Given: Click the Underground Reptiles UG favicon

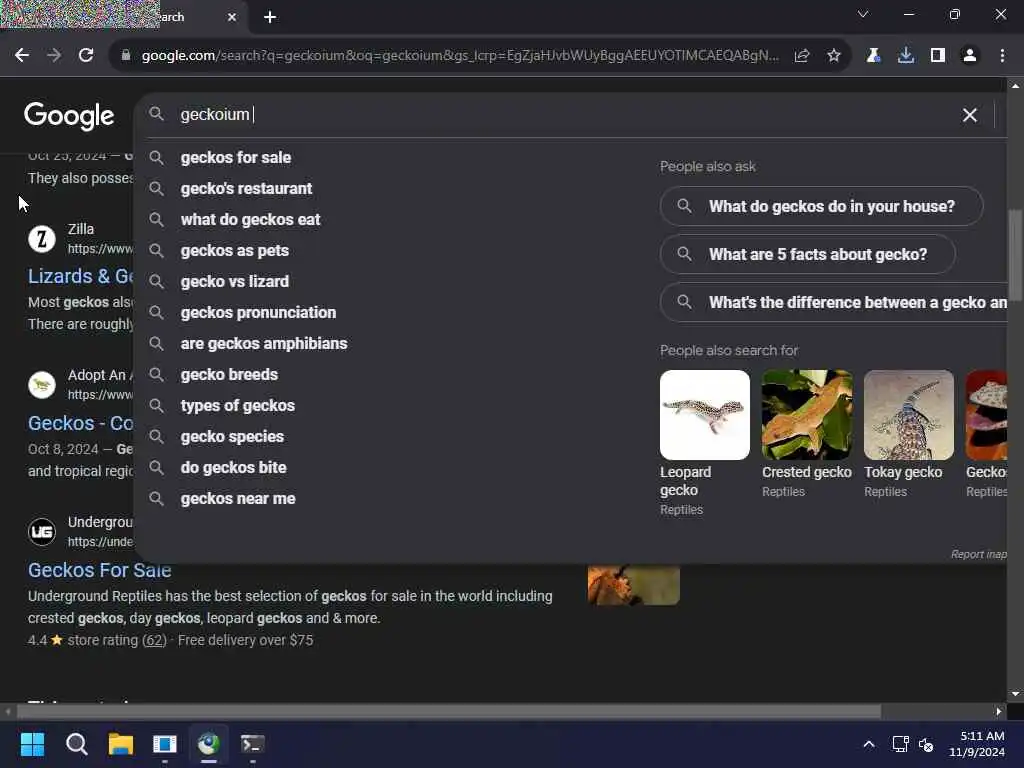Looking at the screenshot, I should tap(42, 532).
